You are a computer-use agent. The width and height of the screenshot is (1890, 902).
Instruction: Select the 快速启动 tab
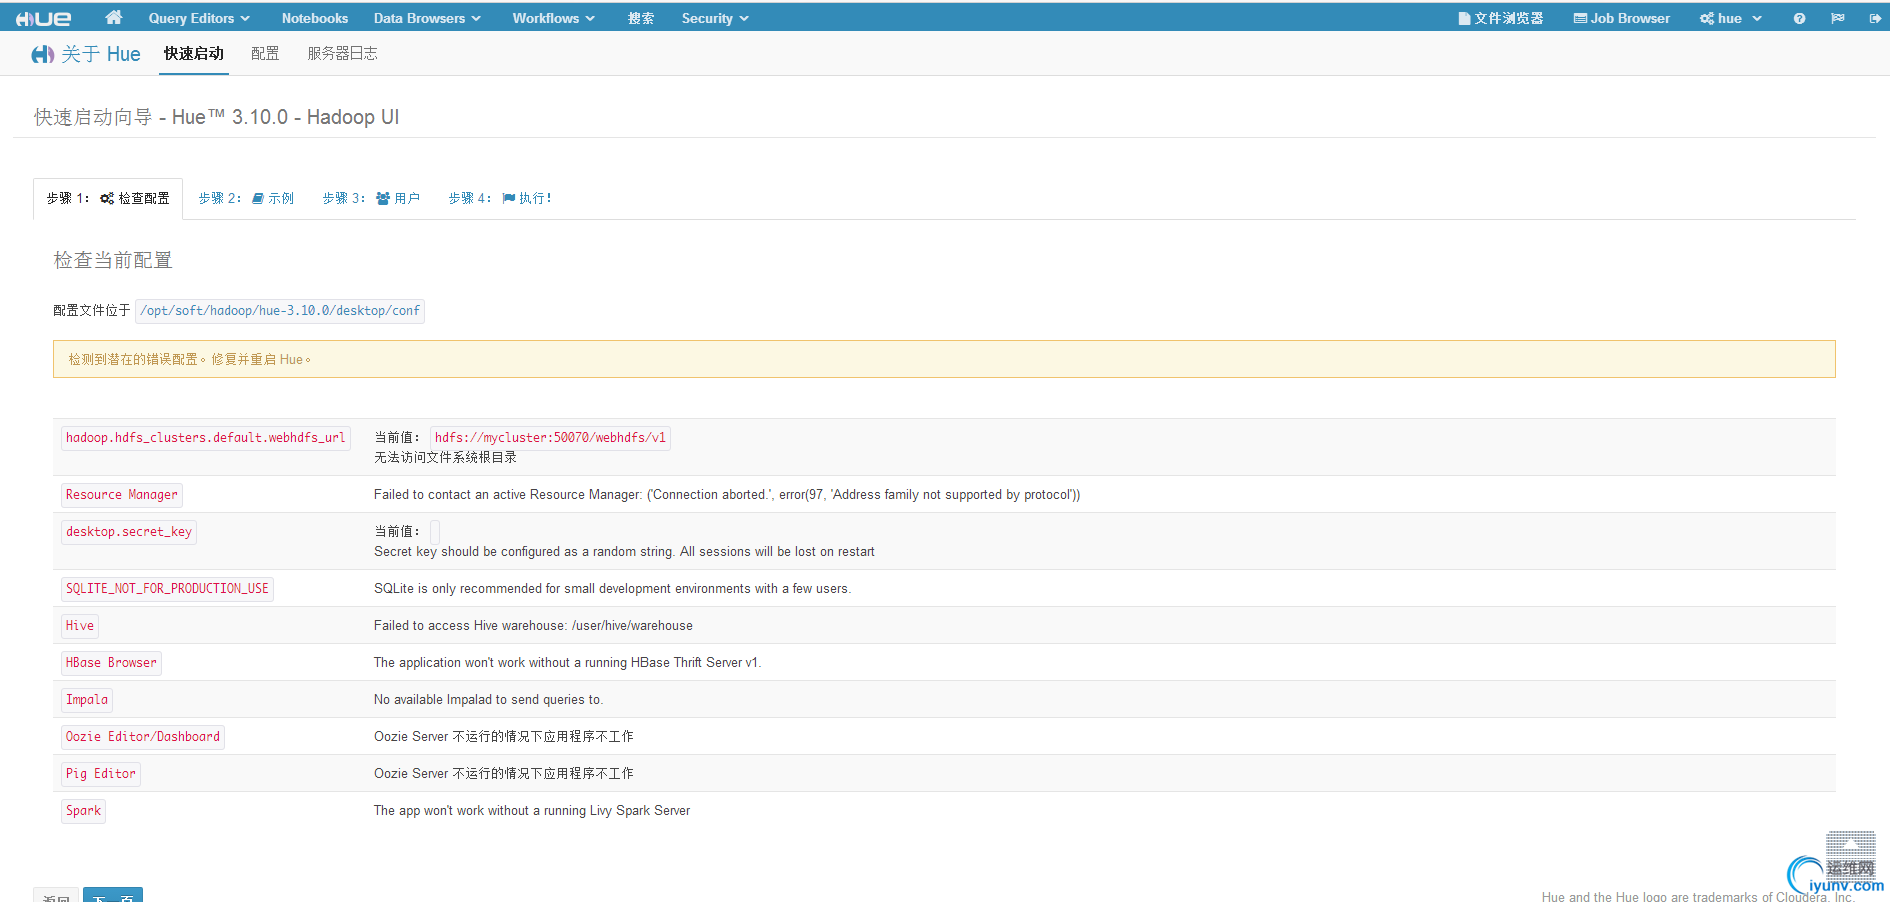tap(194, 54)
